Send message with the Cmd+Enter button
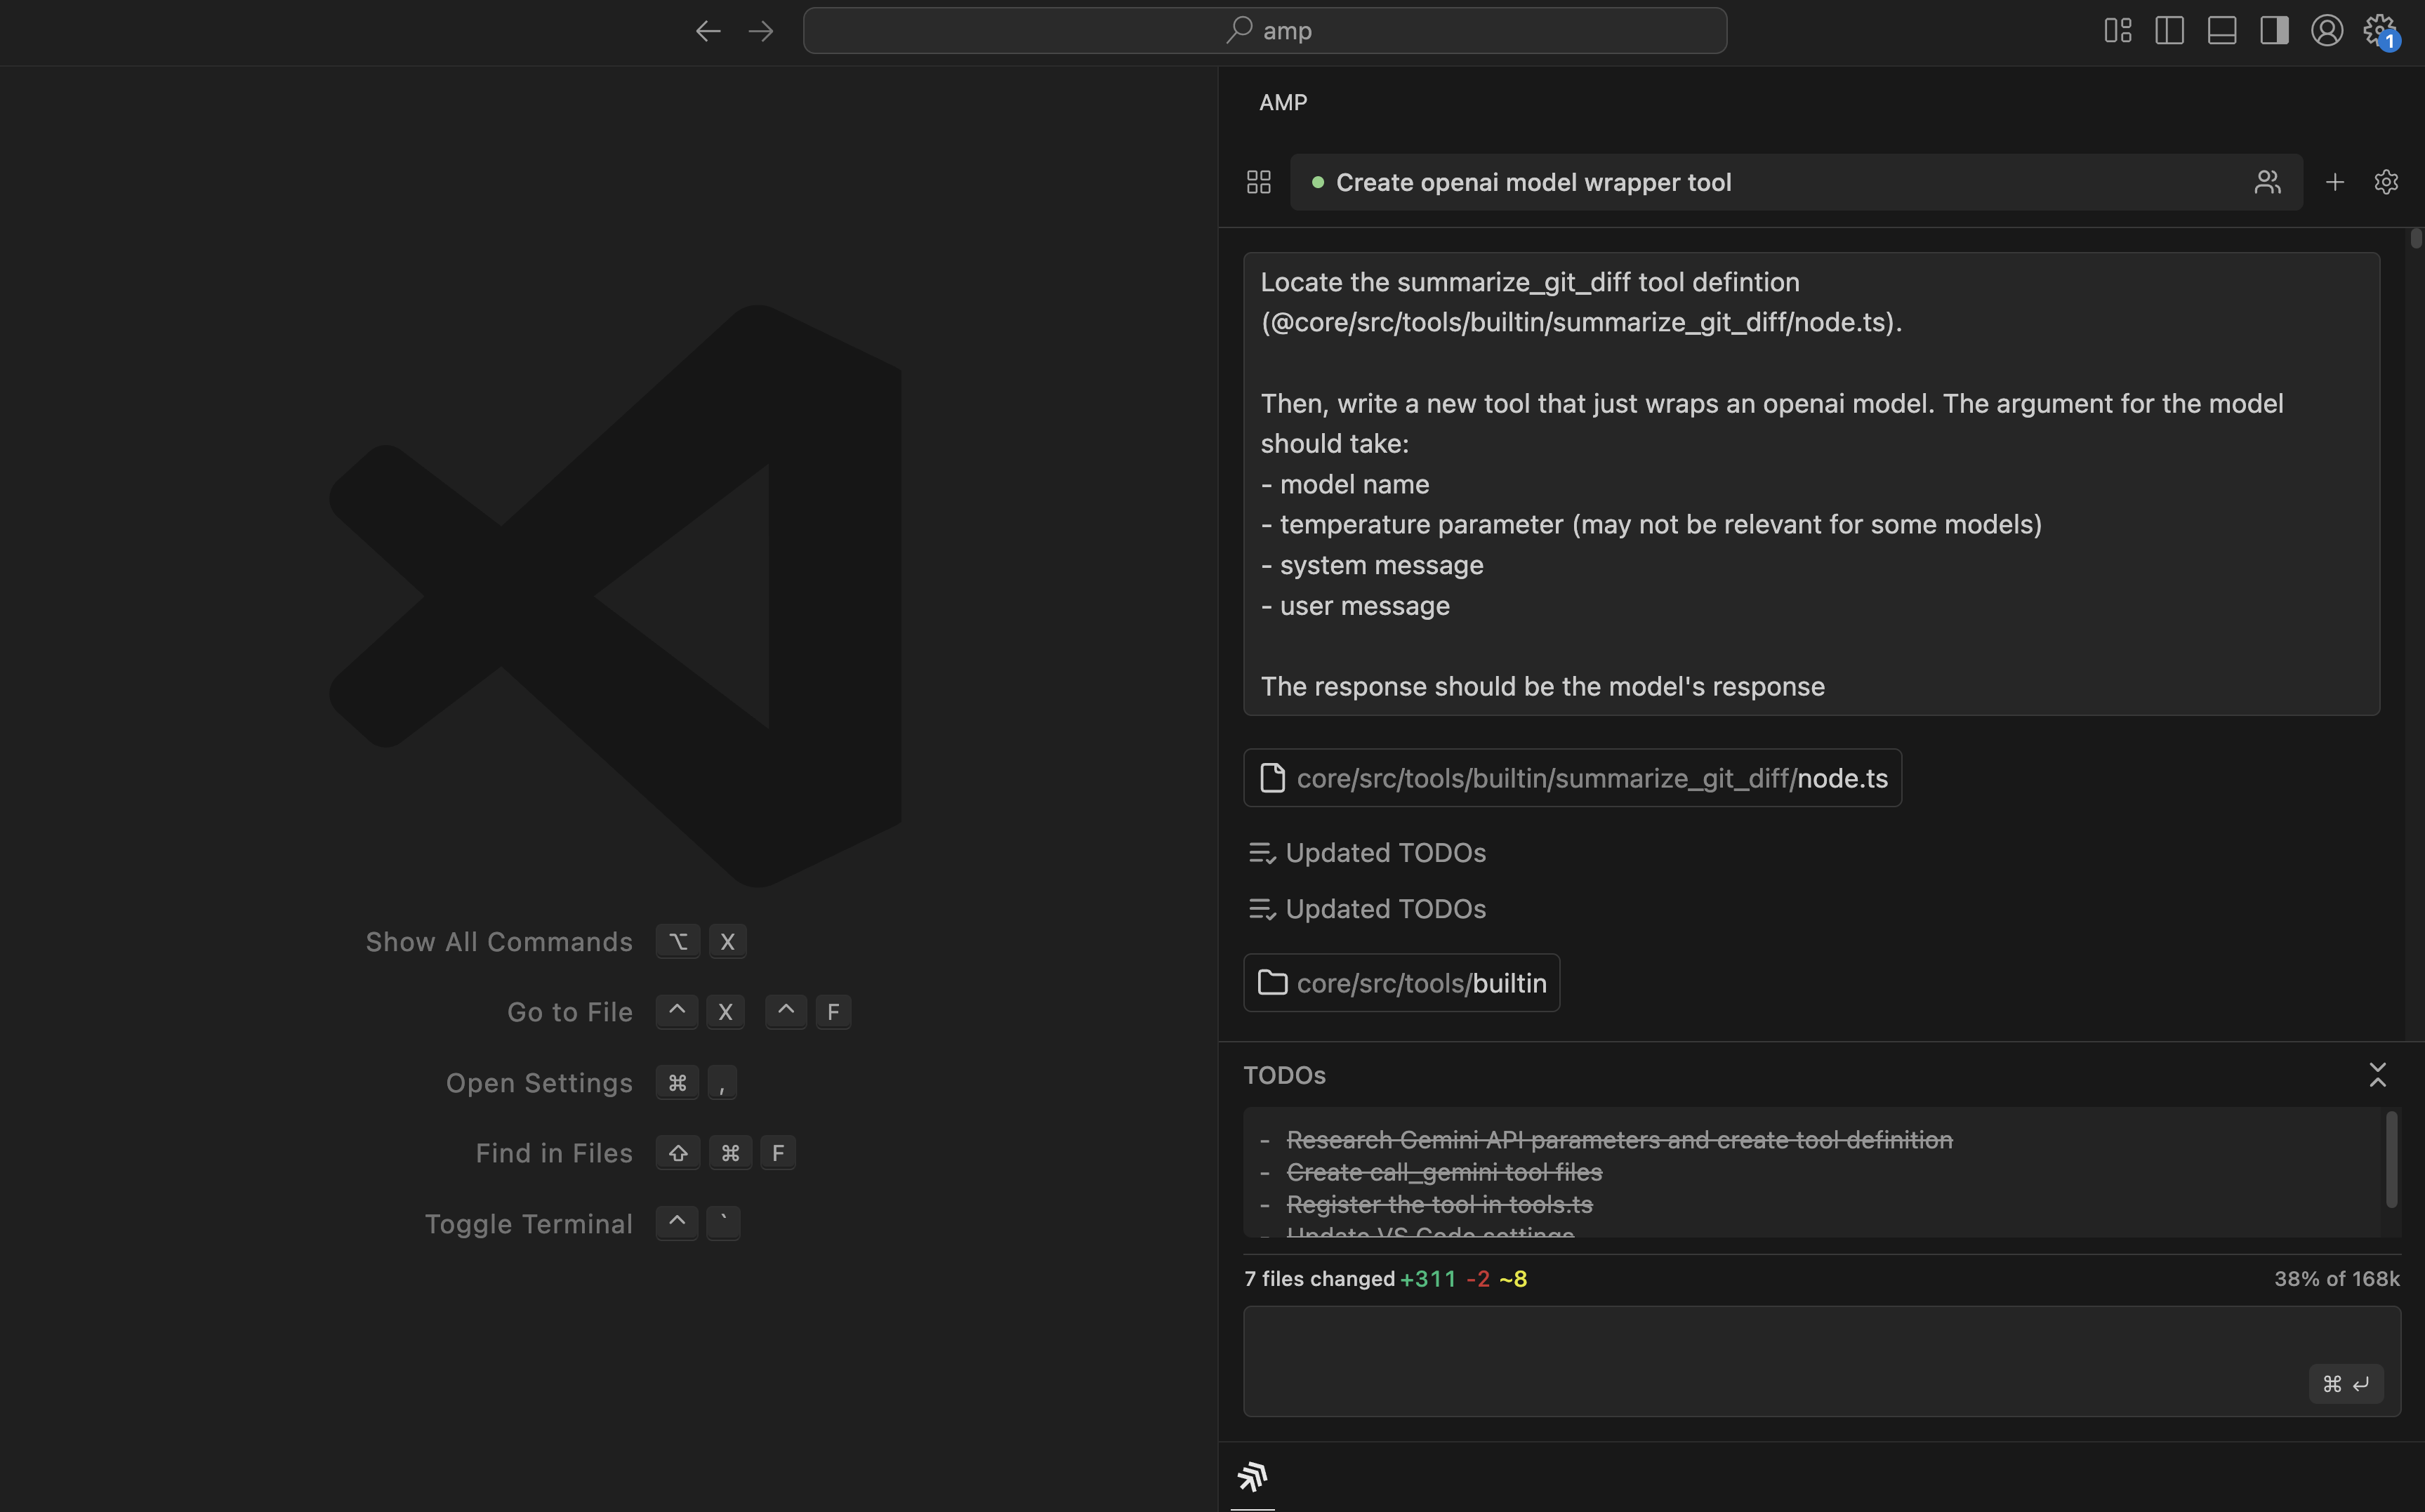The image size is (2425, 1512). pyautogui.click(x=2346, y=1384)
